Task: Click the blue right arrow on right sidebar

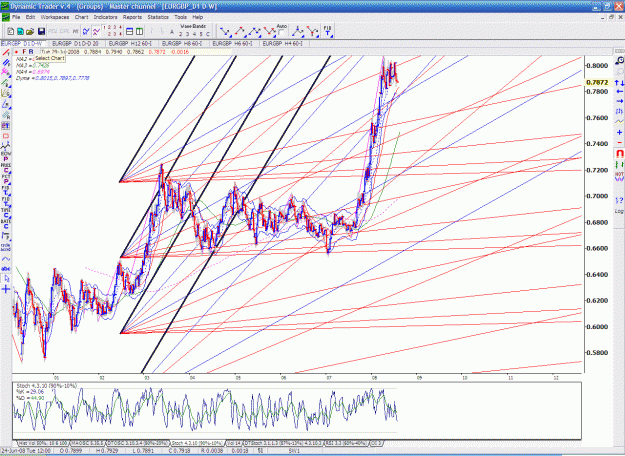Action: tap(619, 101)
